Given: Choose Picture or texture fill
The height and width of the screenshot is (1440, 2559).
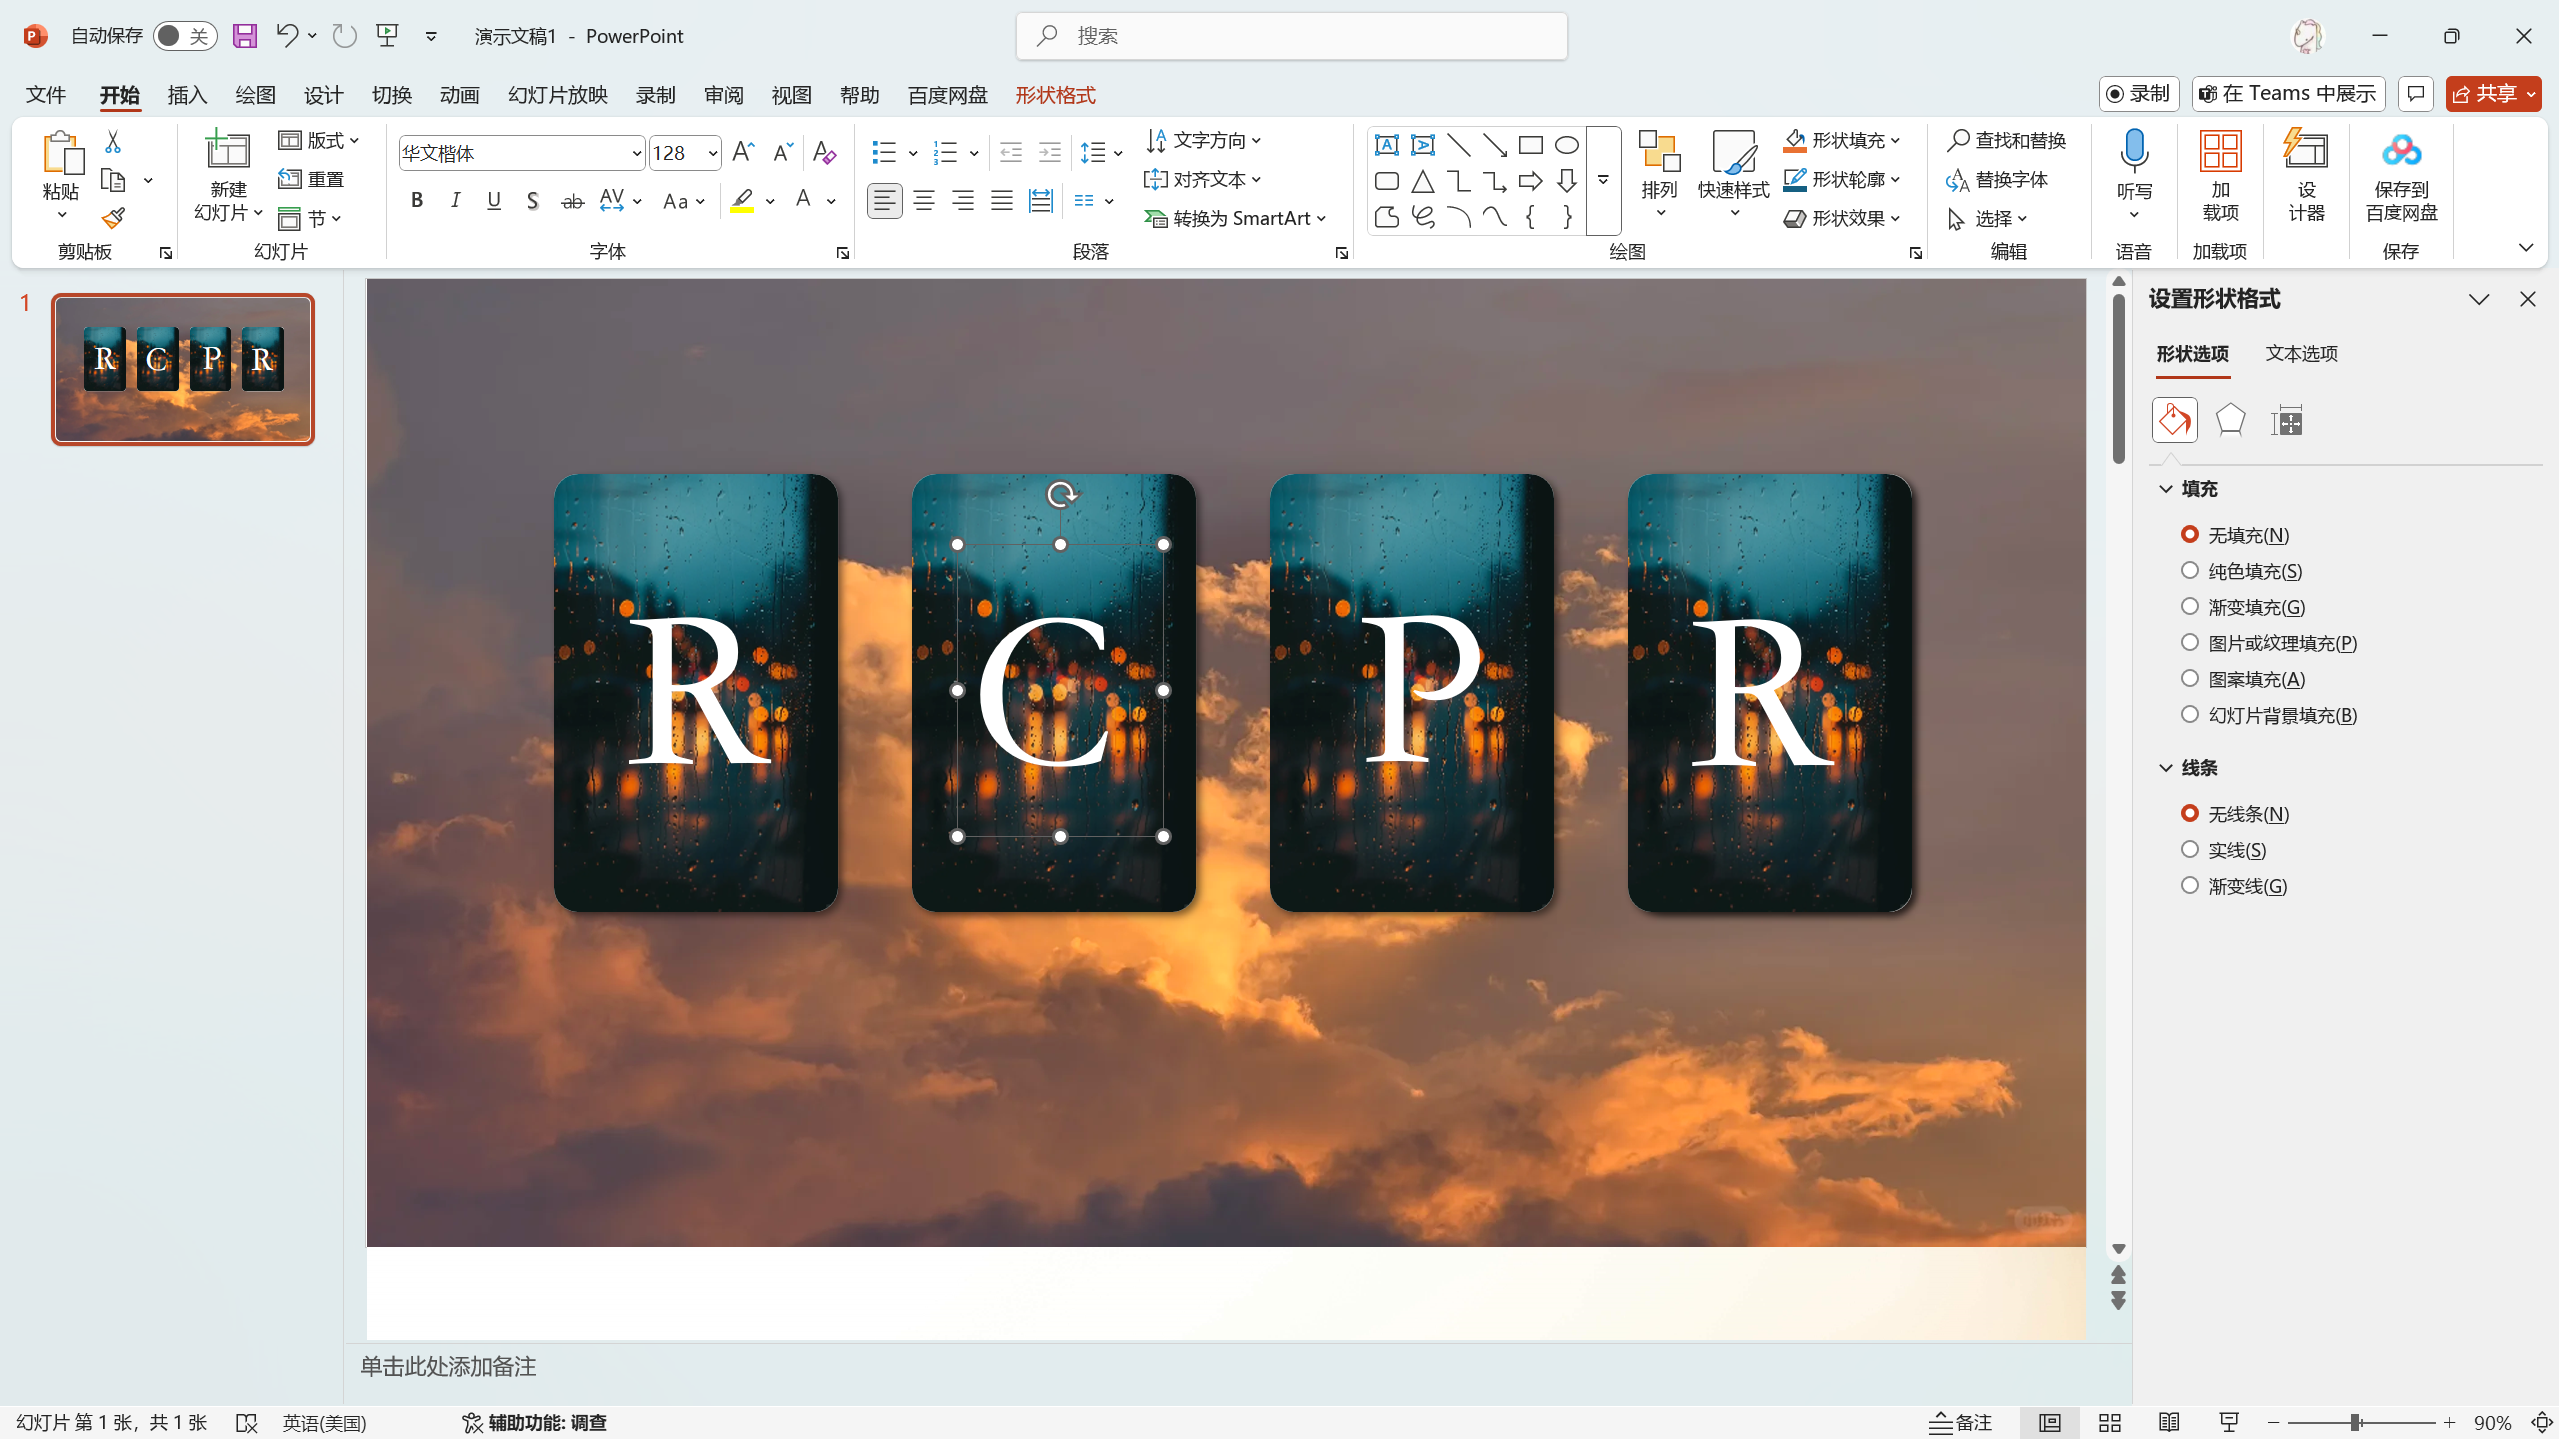Looking at the screenshot, I should [x=2190, y=643].
